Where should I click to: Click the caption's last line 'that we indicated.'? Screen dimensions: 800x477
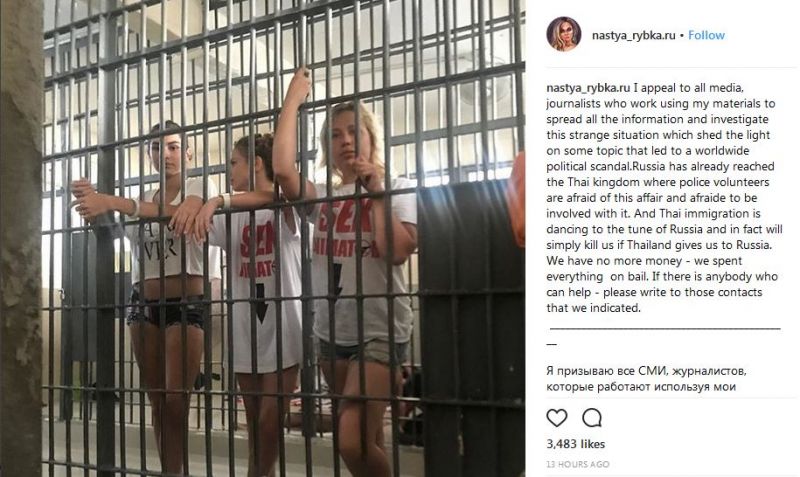click(x=593, y=308)
